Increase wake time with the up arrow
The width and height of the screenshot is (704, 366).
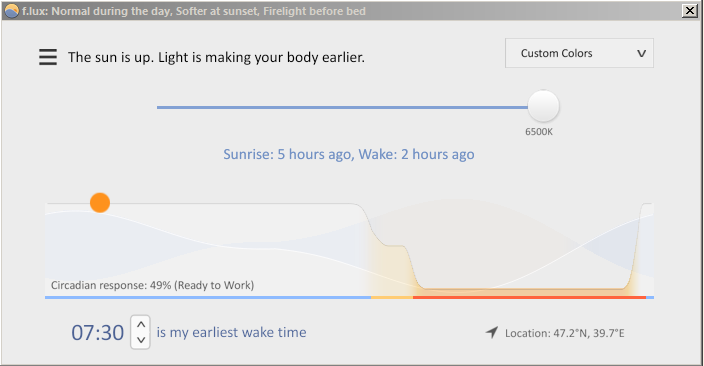[x=141, y=324]
